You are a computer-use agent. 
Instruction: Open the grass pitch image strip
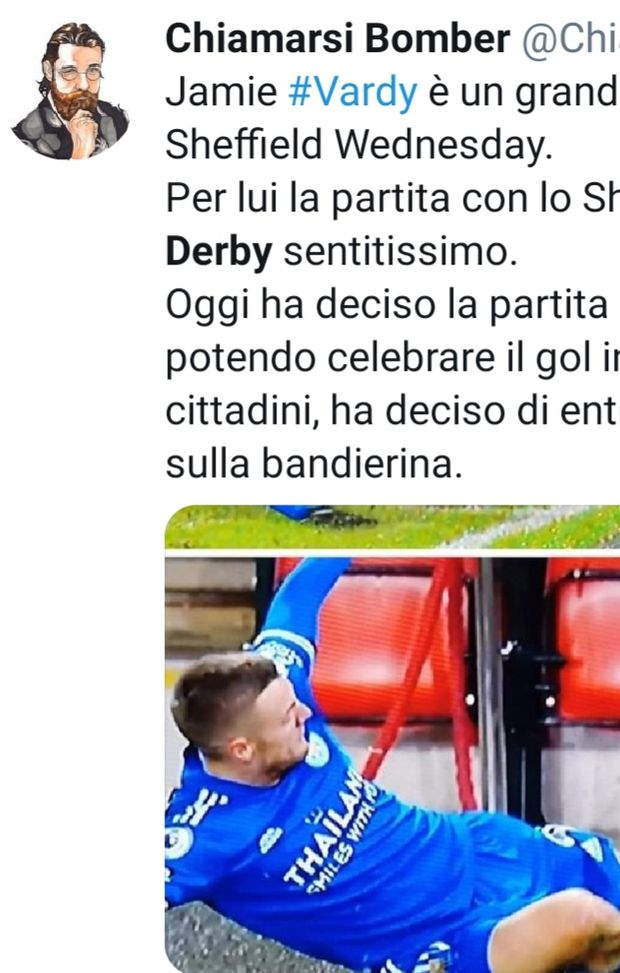click(392, 527)
